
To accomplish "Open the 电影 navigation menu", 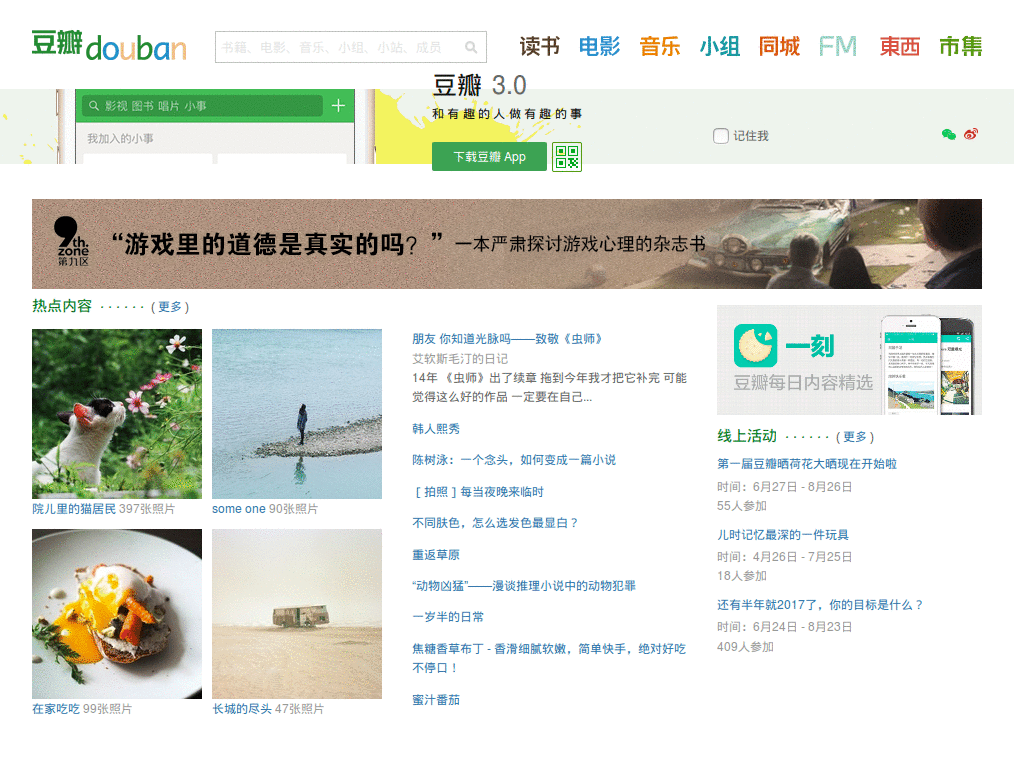I will [x=599, y=46].
